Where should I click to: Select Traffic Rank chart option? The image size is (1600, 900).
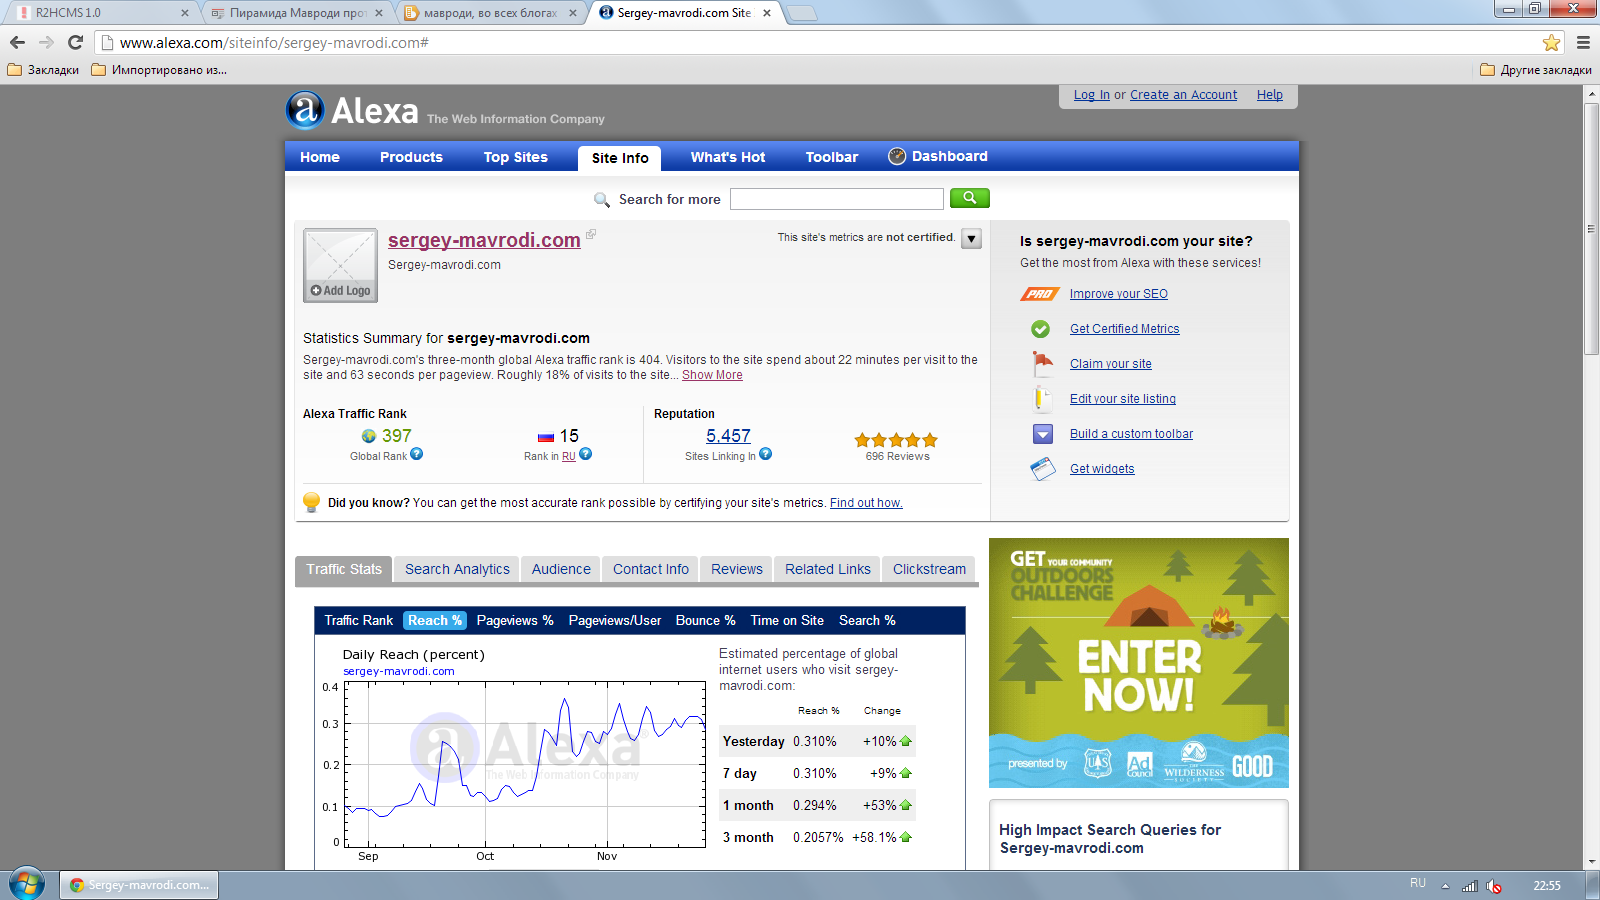[358, 620]
